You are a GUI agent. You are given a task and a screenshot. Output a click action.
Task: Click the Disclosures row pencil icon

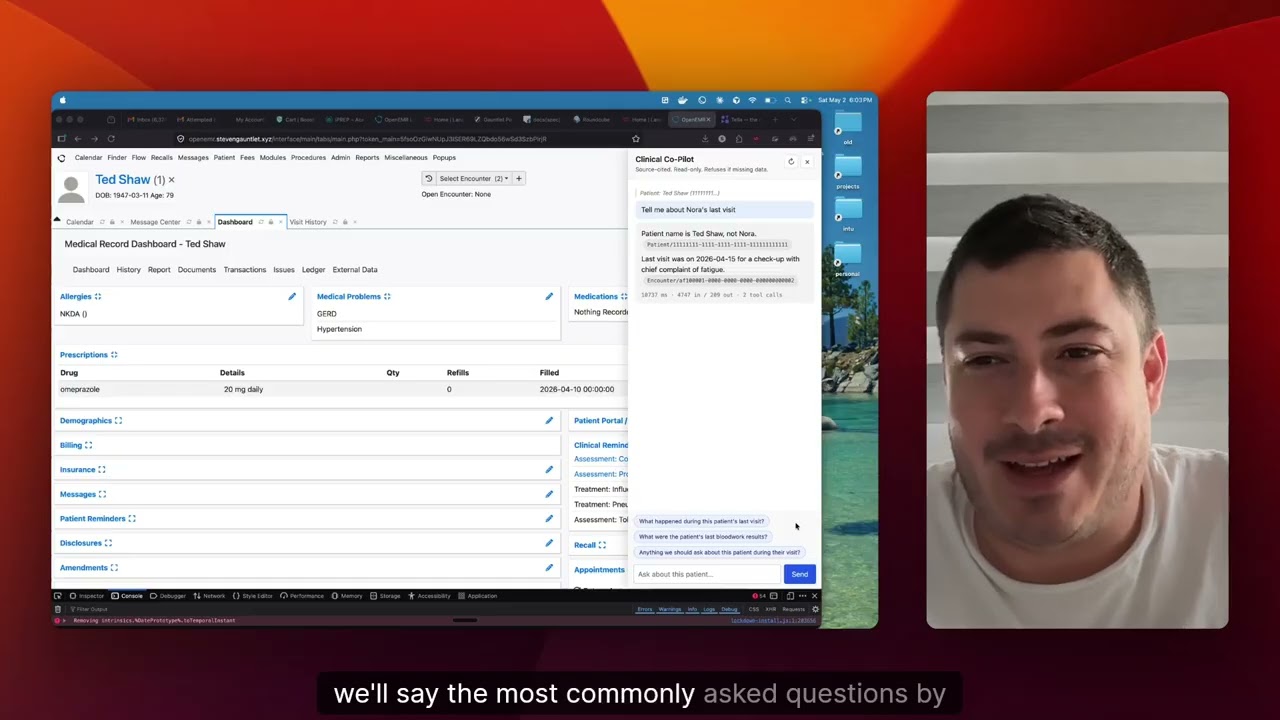tap(549, 543)
